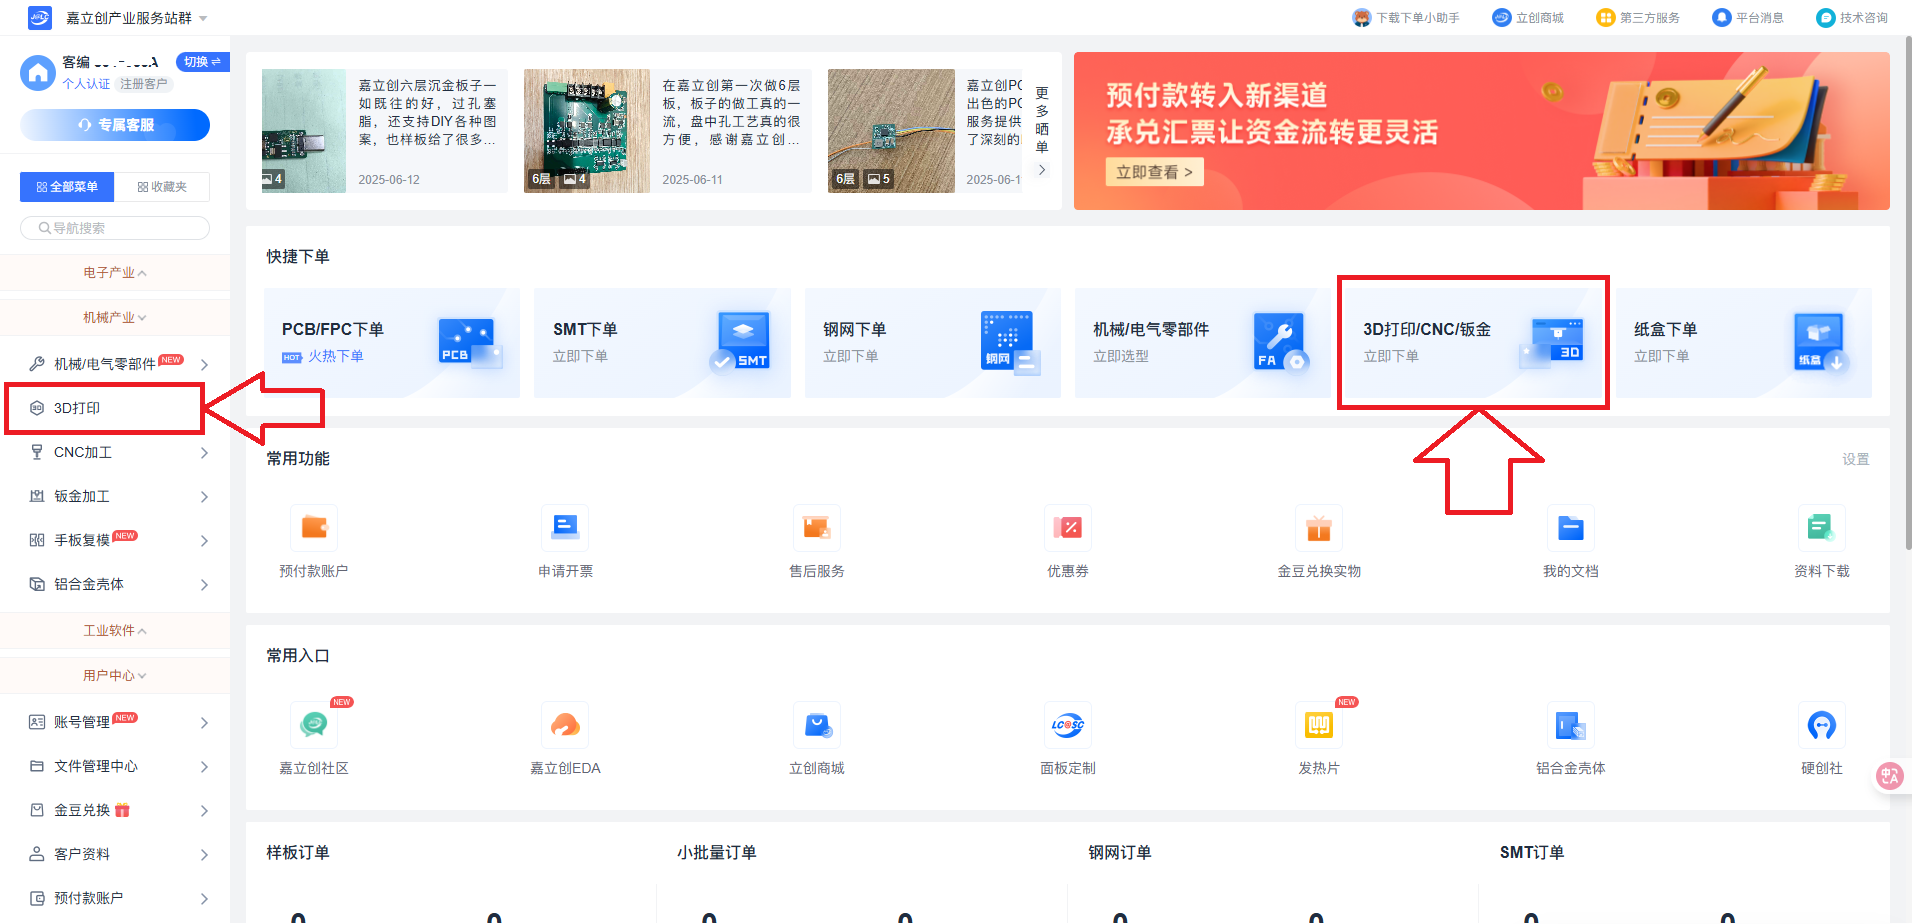
Task: Click the 个人认证 link
Action: pyautogui.click(x=86, y=84)
